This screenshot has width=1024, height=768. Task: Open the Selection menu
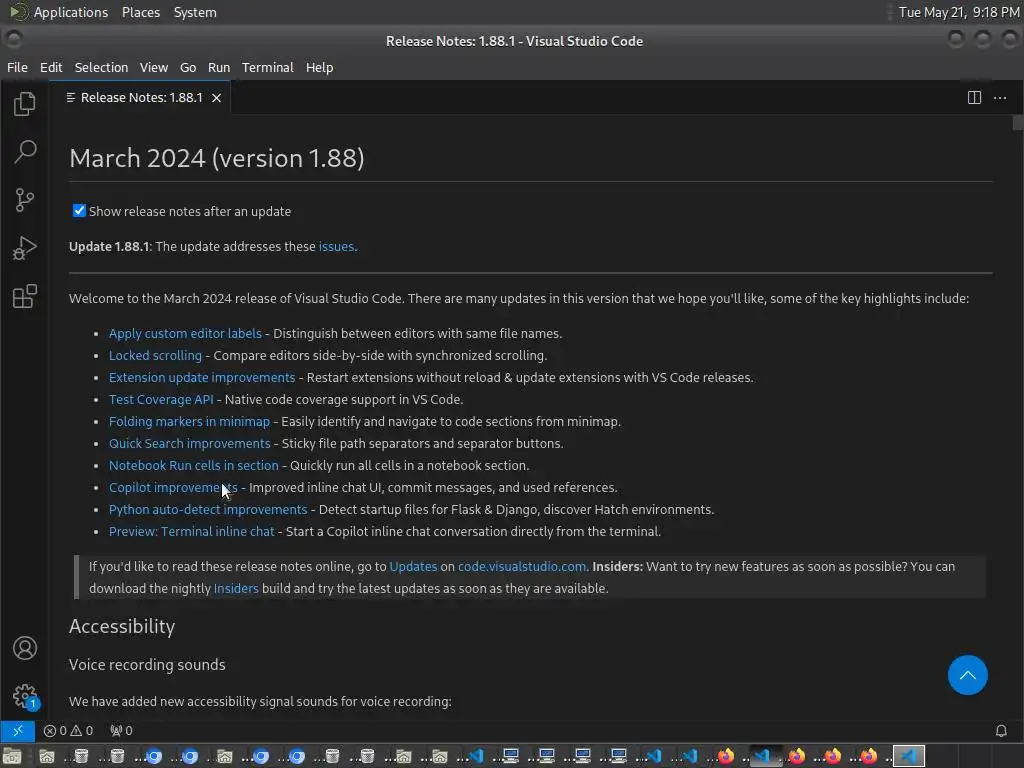point(101,67)
